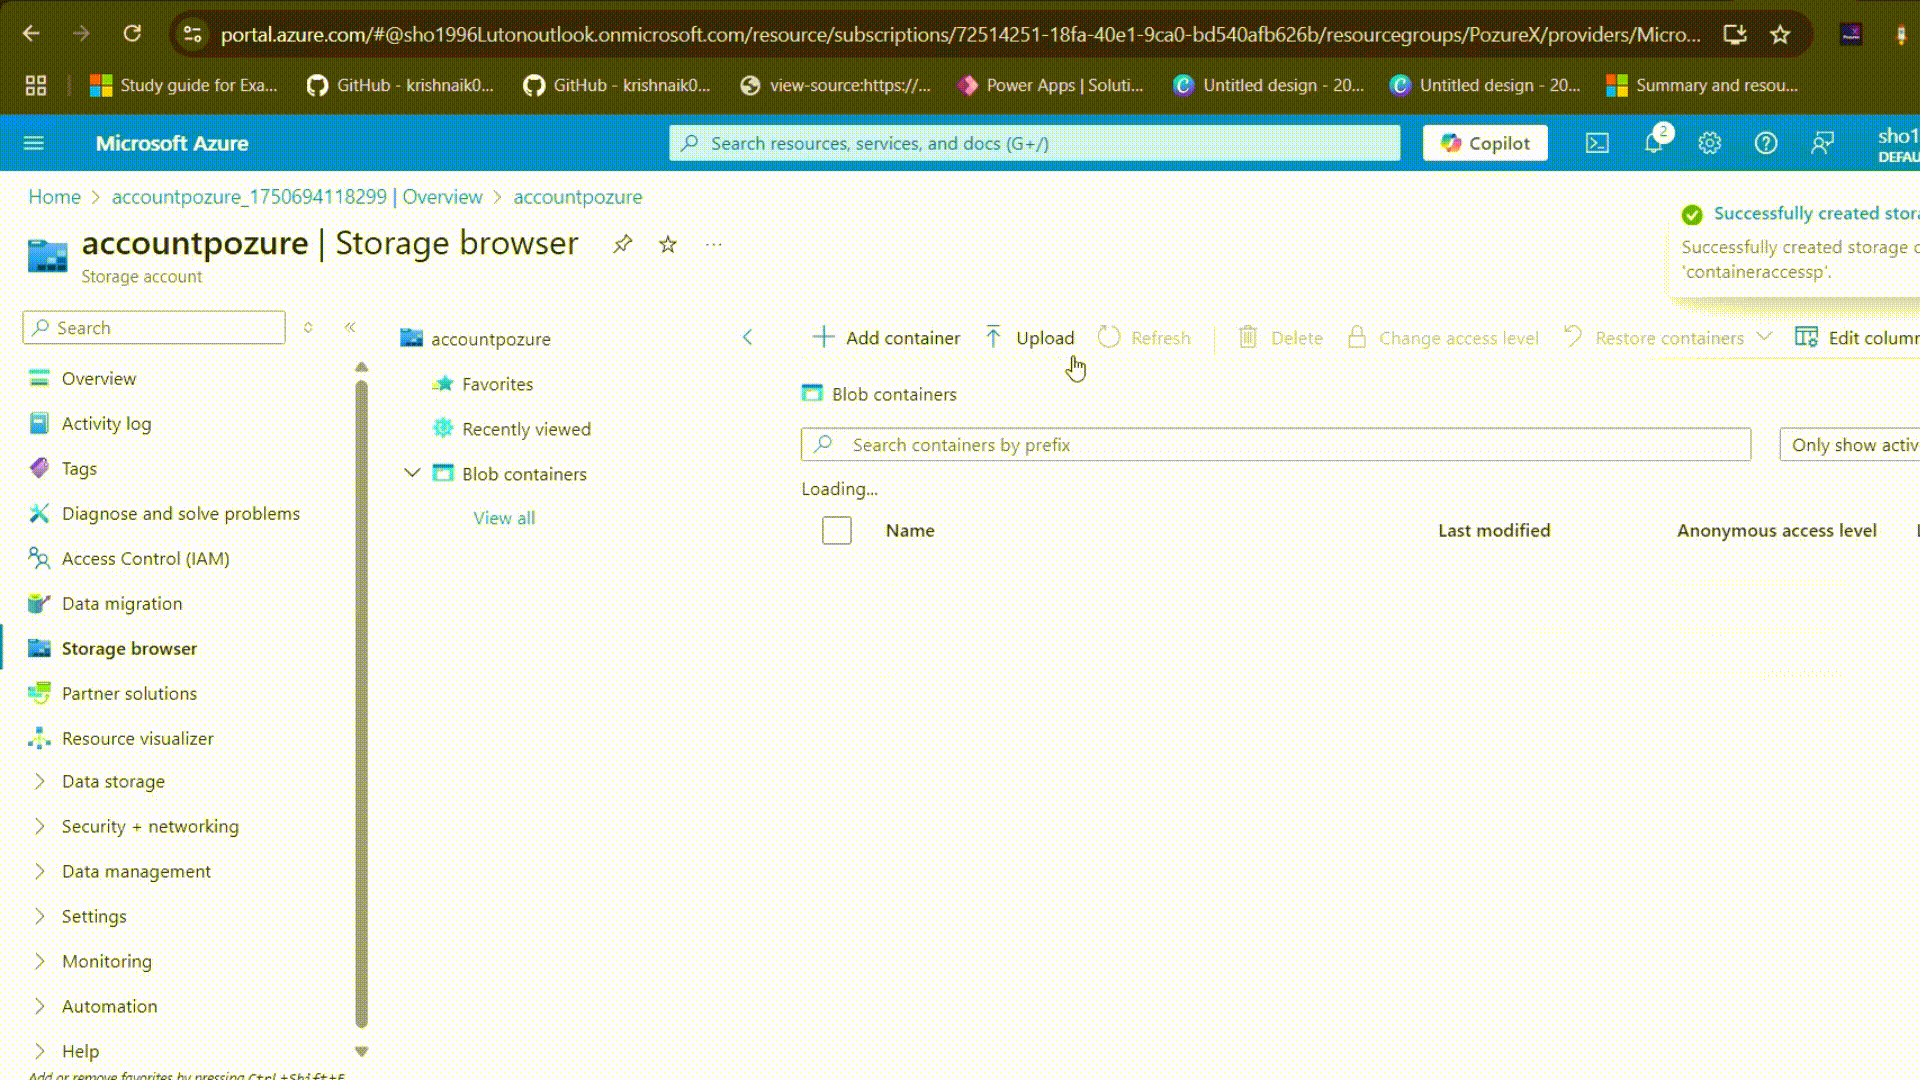The width and height of the screenshot is (1920, 1080).
Task: Collapse the storage browser tree pane
Action: pos(747,338)
